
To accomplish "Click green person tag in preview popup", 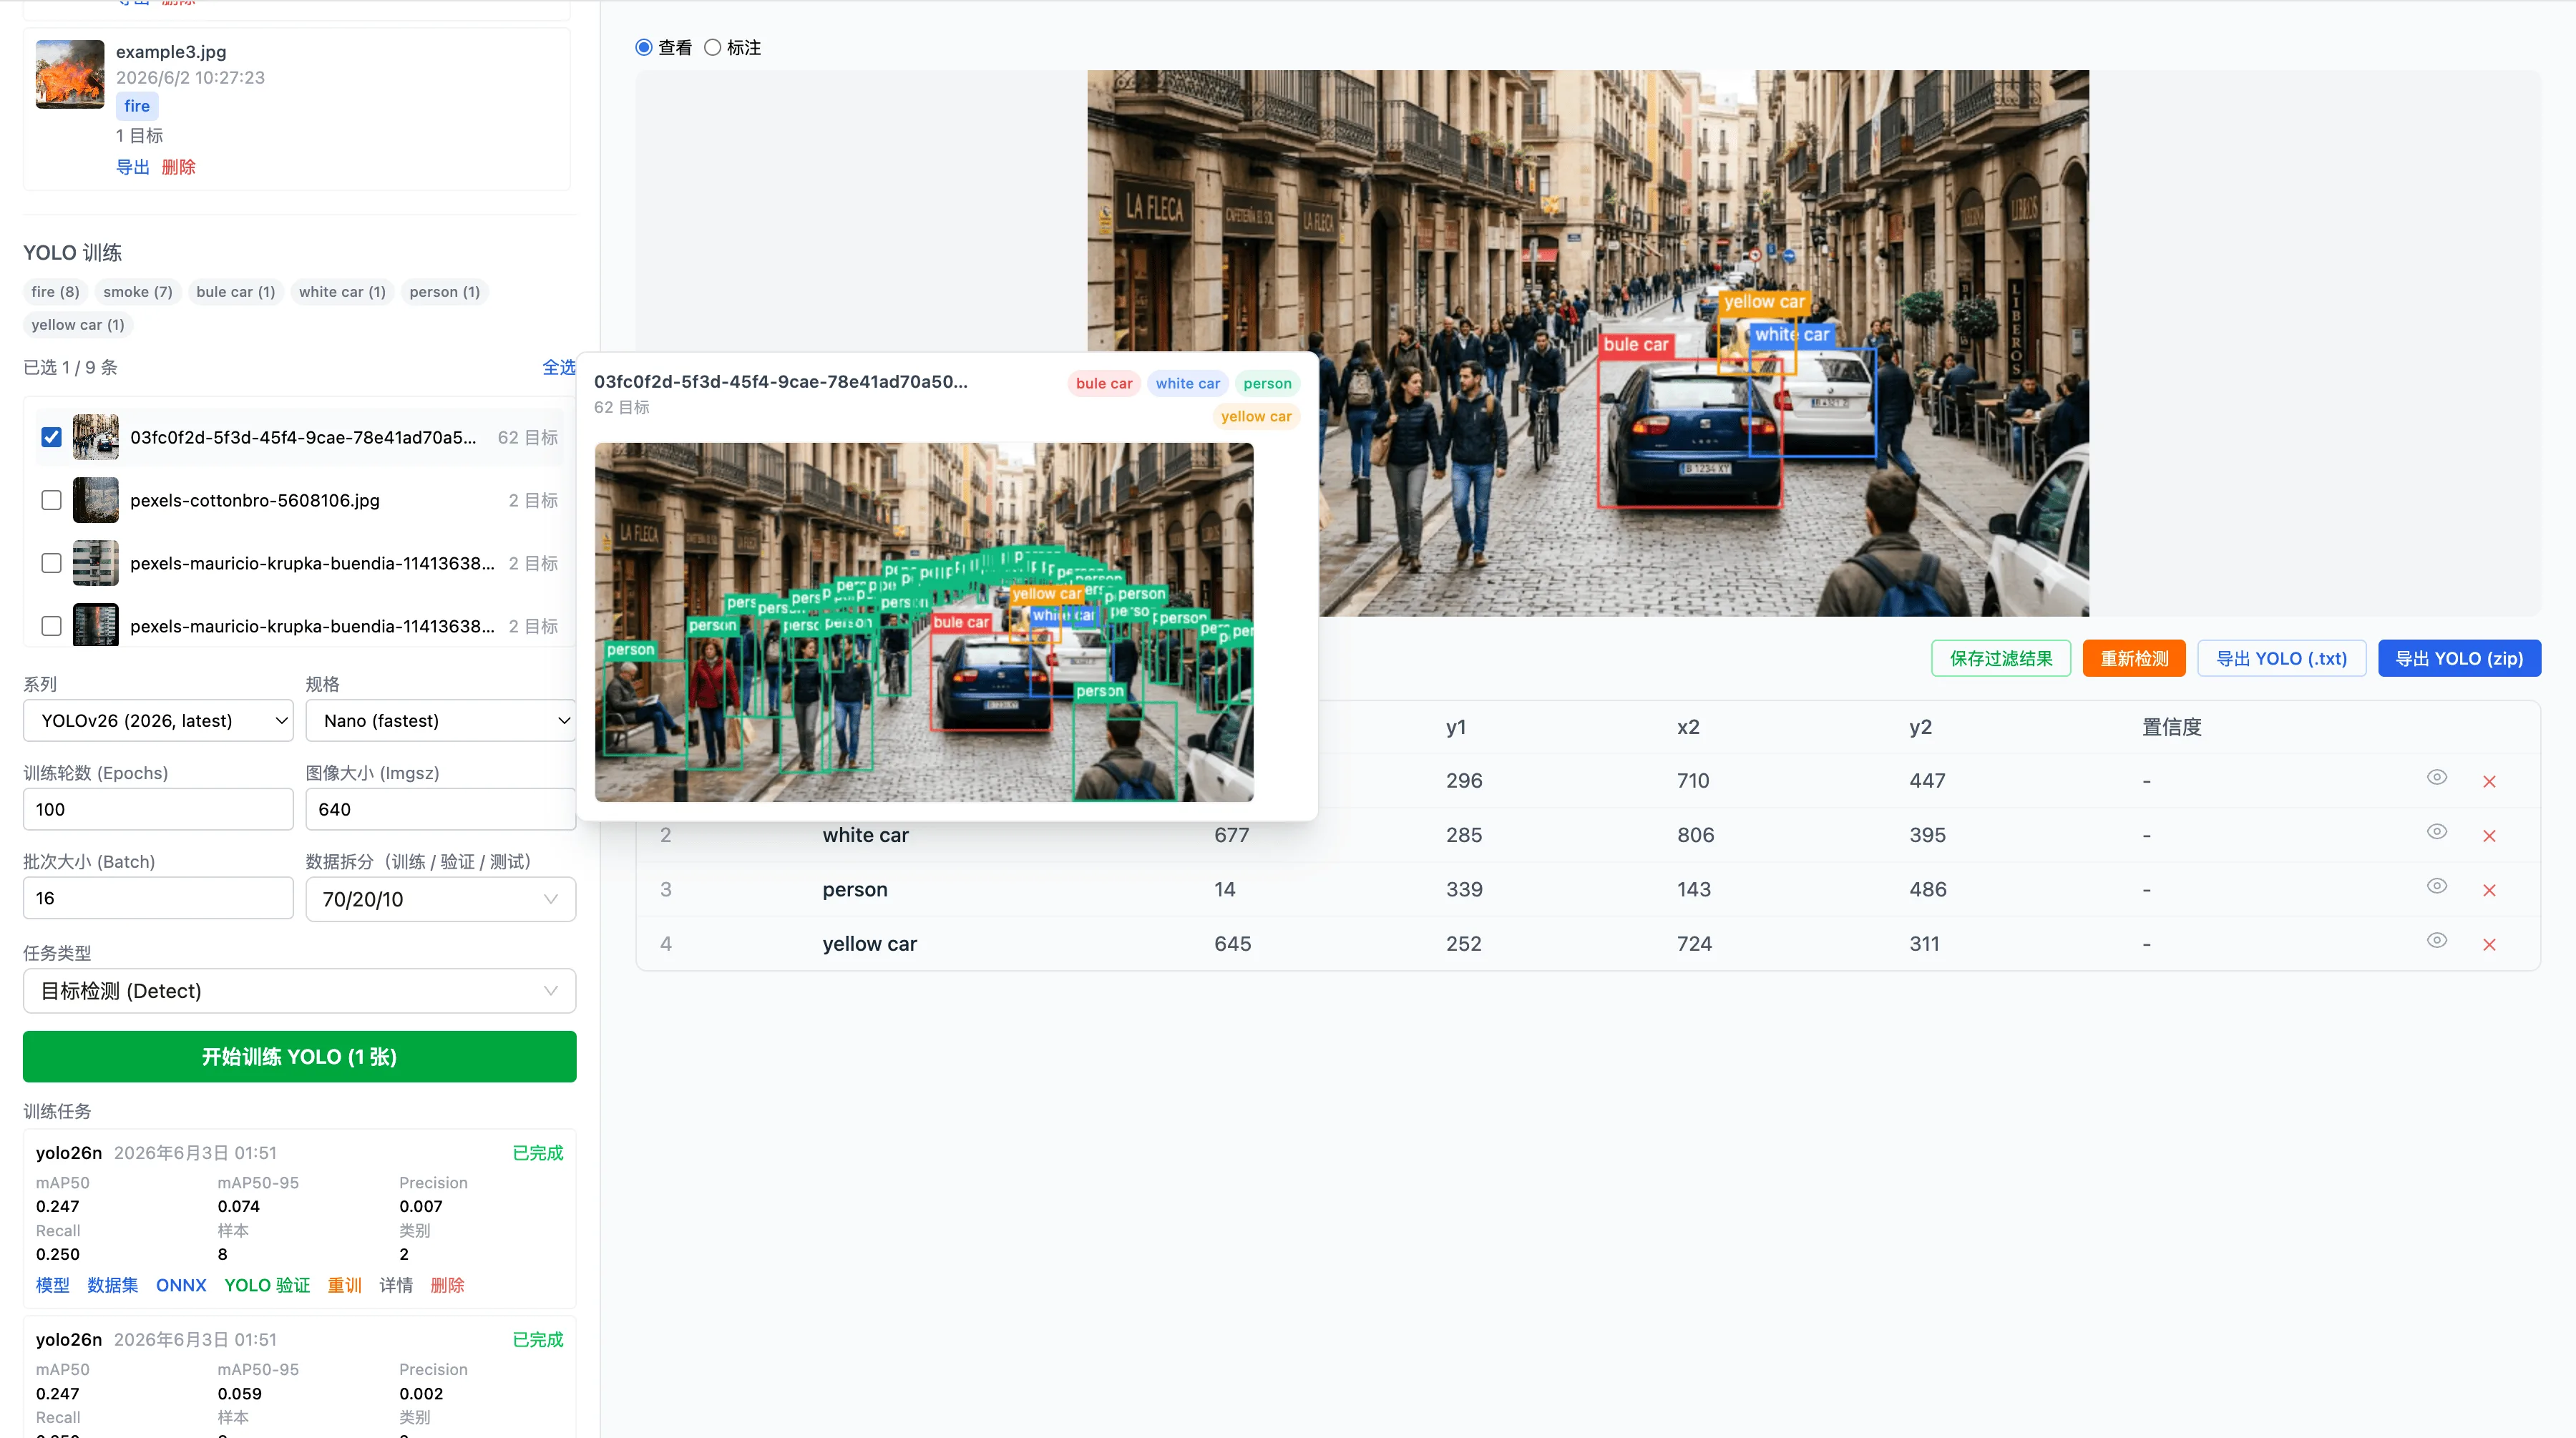I will coord(1267,384).
